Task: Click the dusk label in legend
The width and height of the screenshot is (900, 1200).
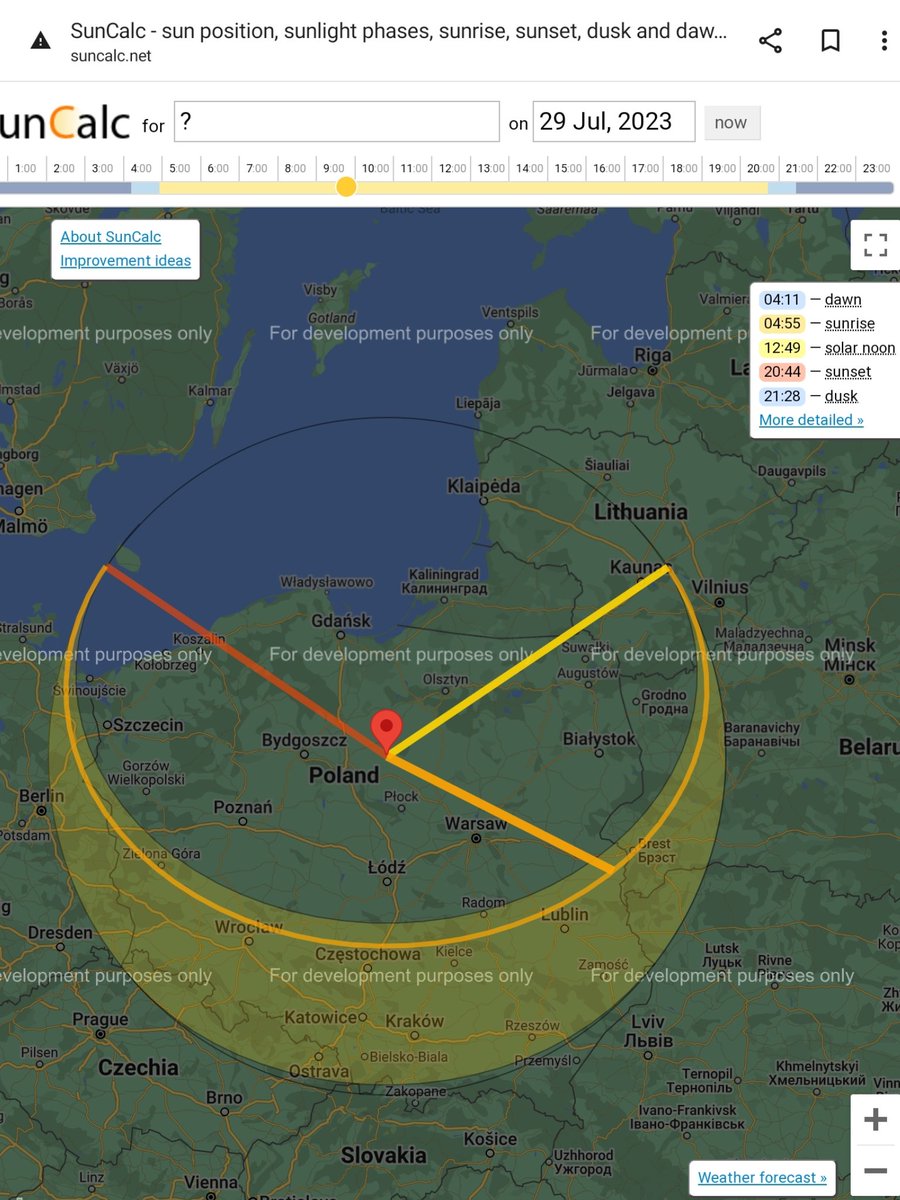Action: pyautogui.click(x=842, y=396)
